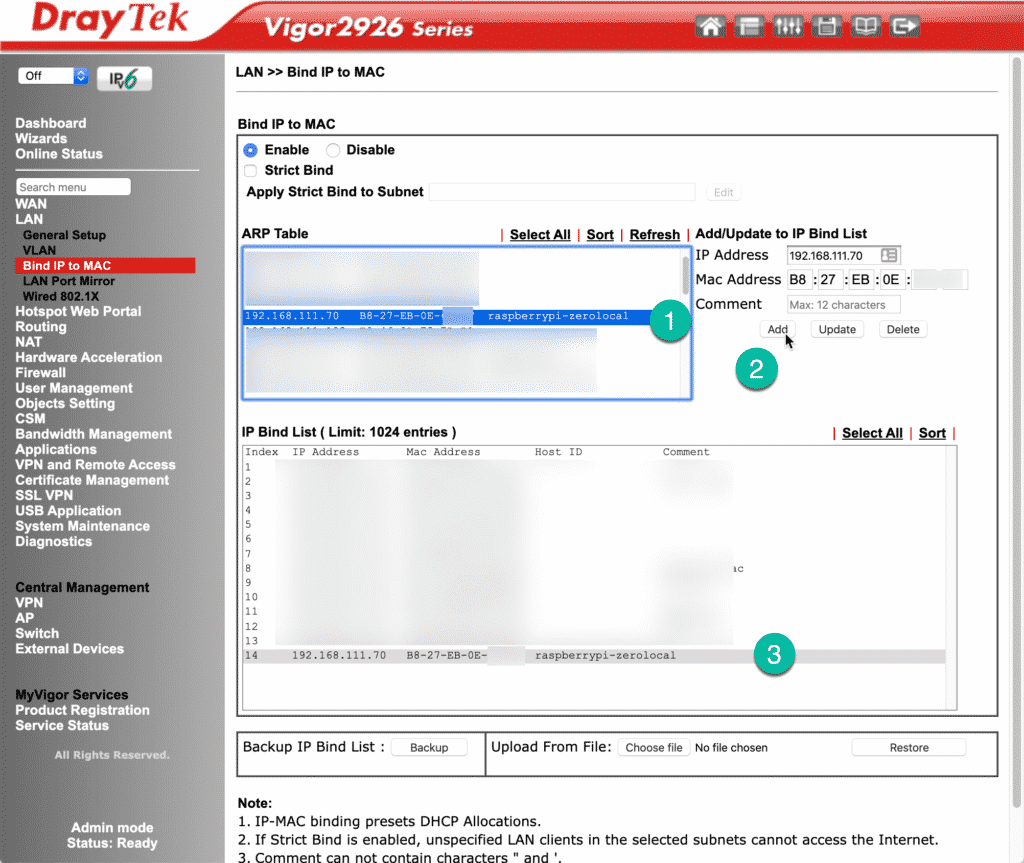Click ARP Table Select All link
This screenshot has width=1024, height=863.
(x=540, y=235)
